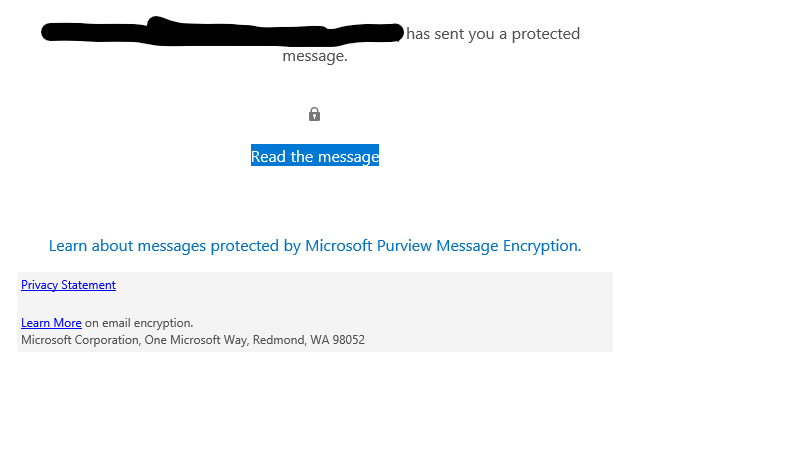Click the gray padlock icon
This screenshot has width=791, height=451.
tap(314, 114)
